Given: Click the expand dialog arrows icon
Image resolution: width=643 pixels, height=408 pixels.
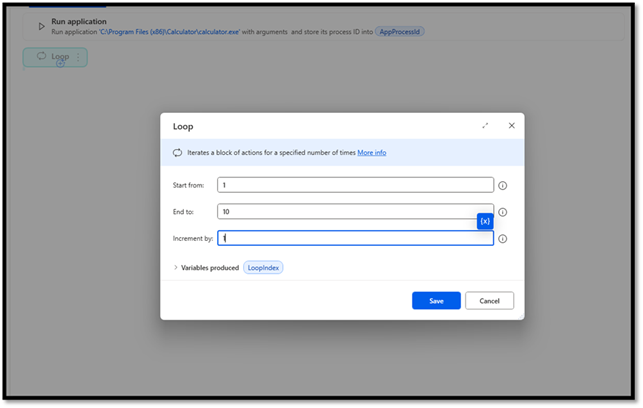Looking at the screenshot, I should 485,126.
